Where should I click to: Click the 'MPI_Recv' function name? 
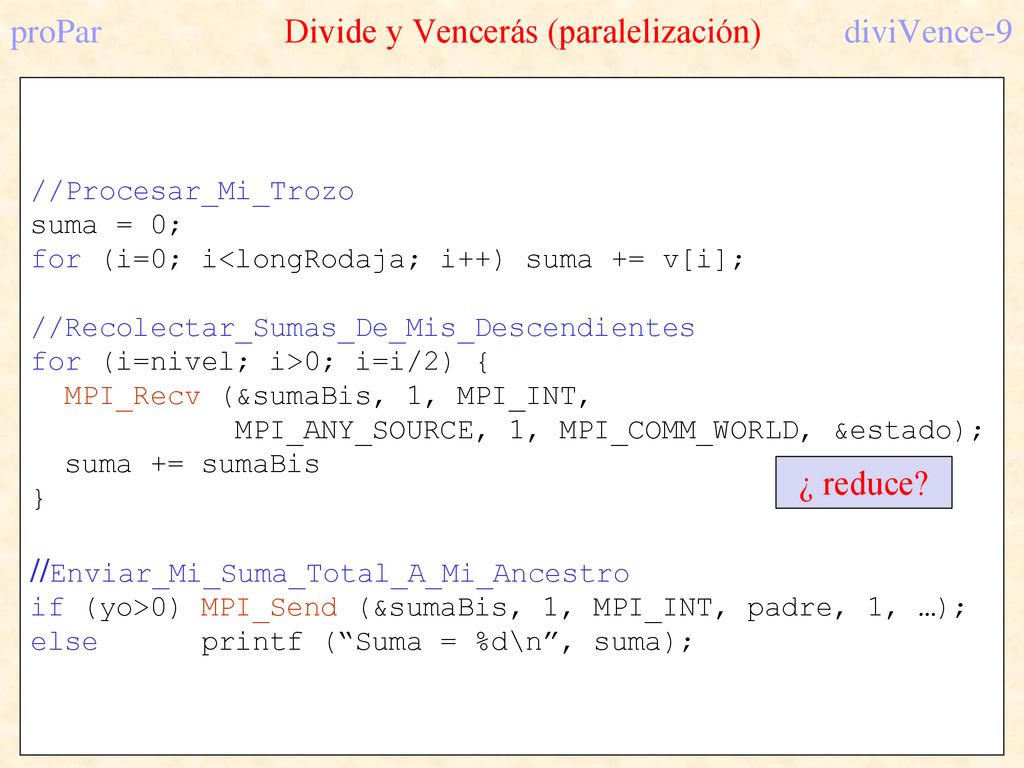[132, 396]
